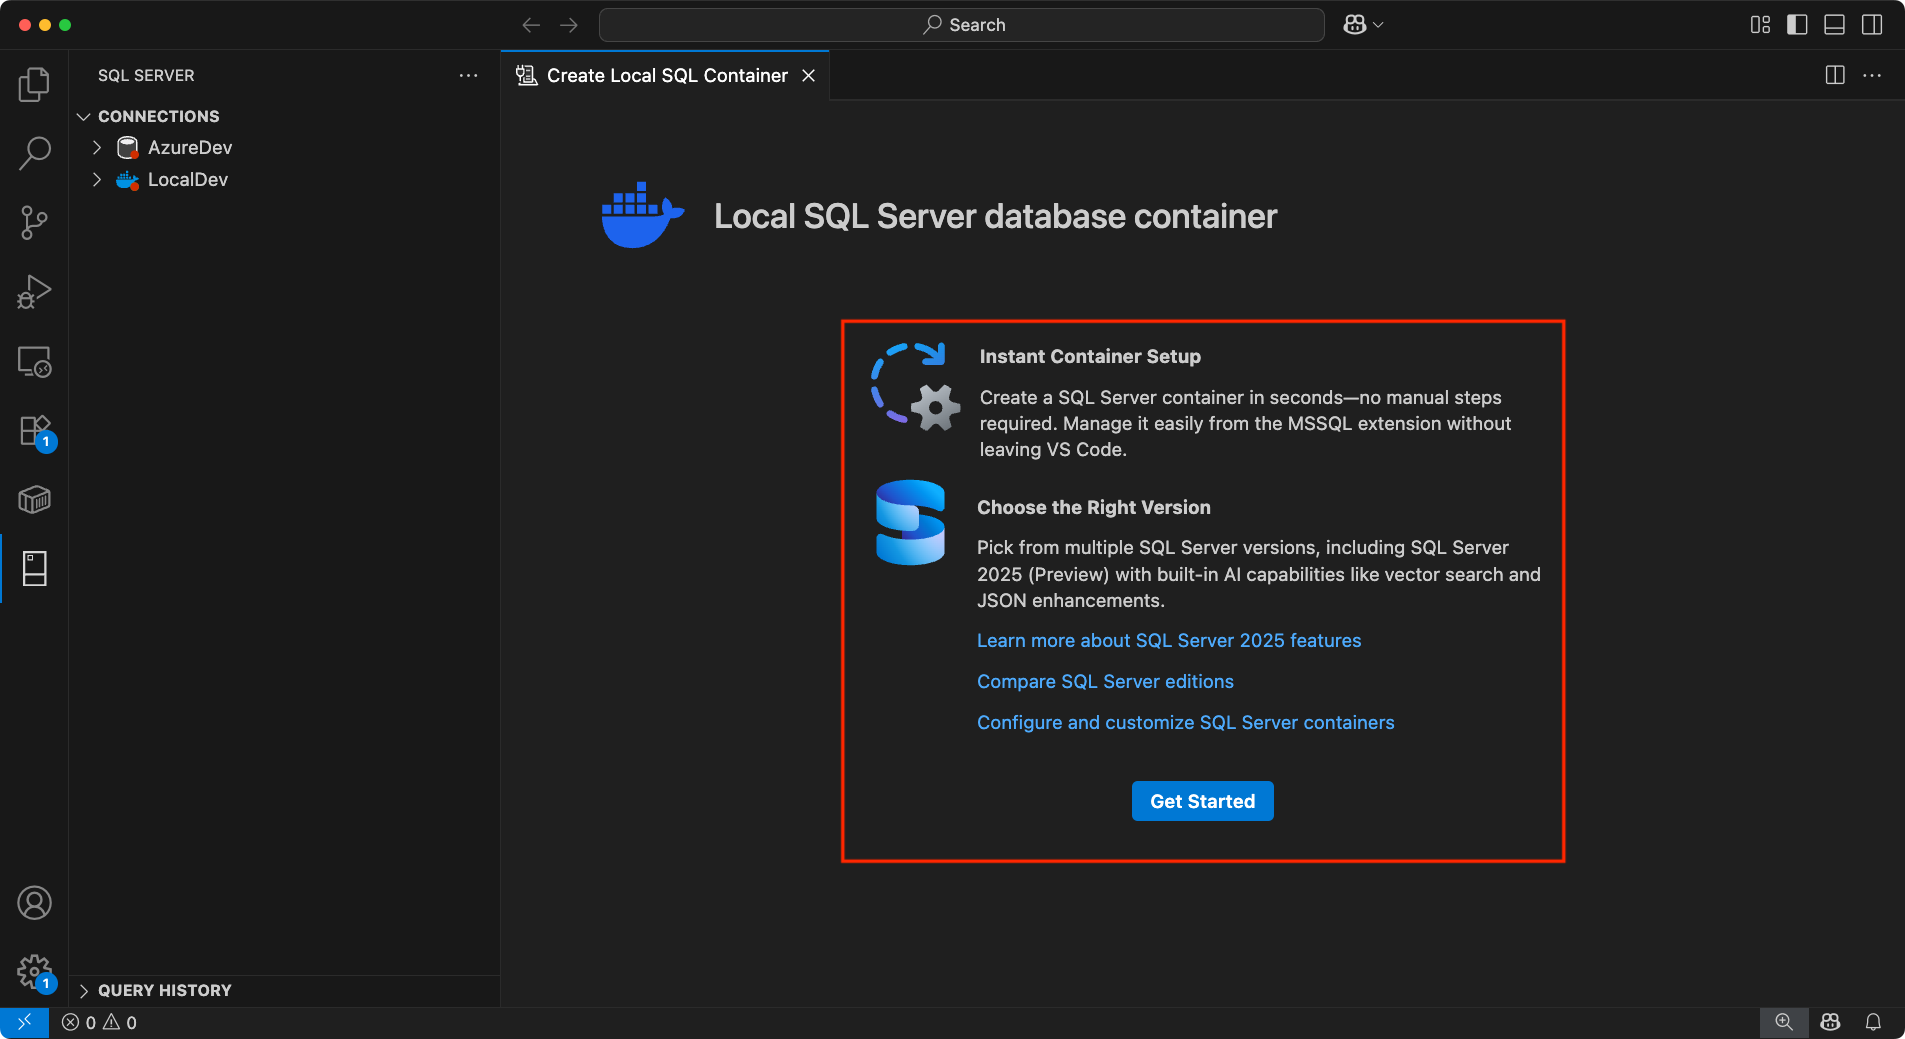Click the Get Started button
Image resolution: width=1905 pixels, height=1039 pixels.
click(x=1201, y=800)
